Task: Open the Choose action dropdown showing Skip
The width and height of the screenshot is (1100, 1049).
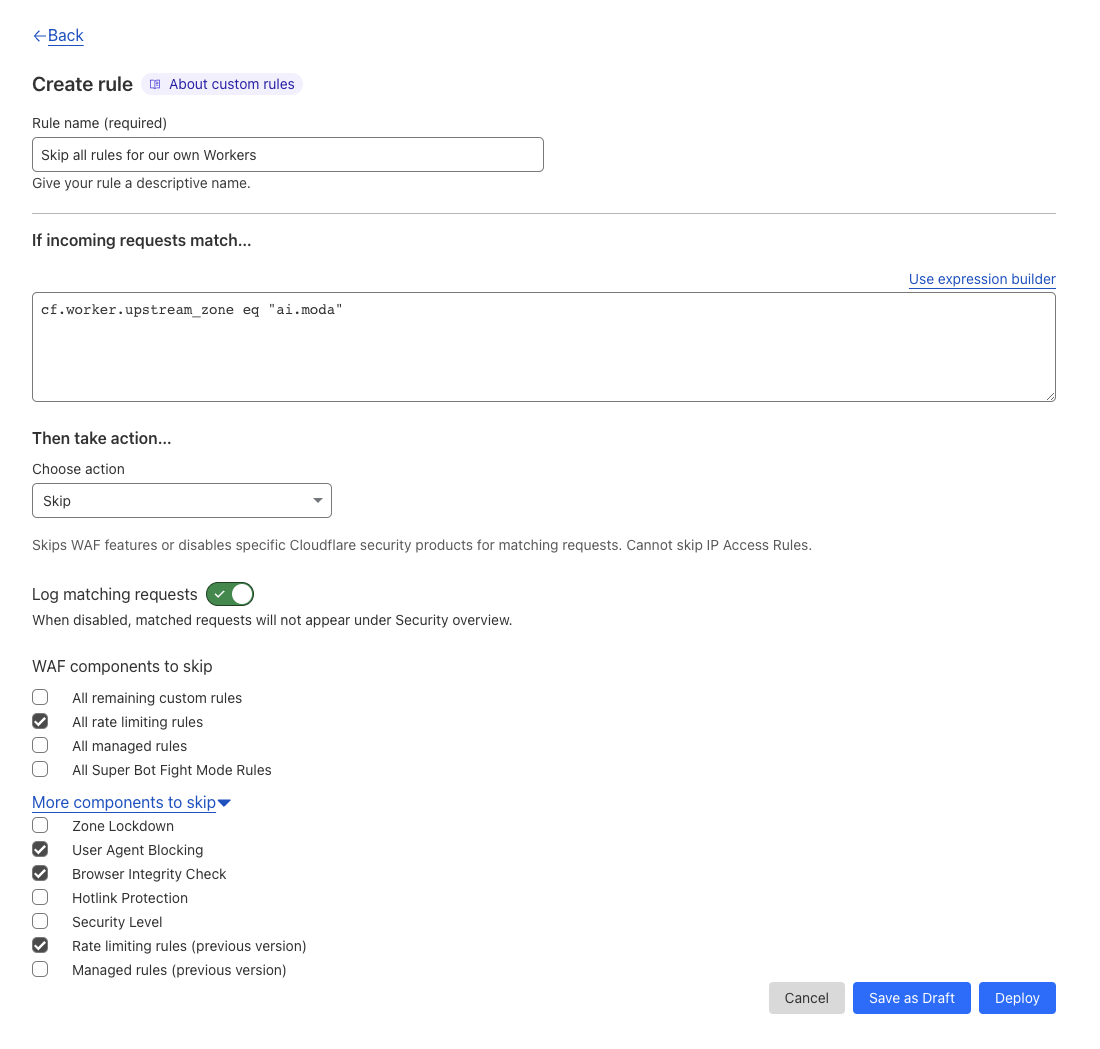Action: (x=181, y=500)
